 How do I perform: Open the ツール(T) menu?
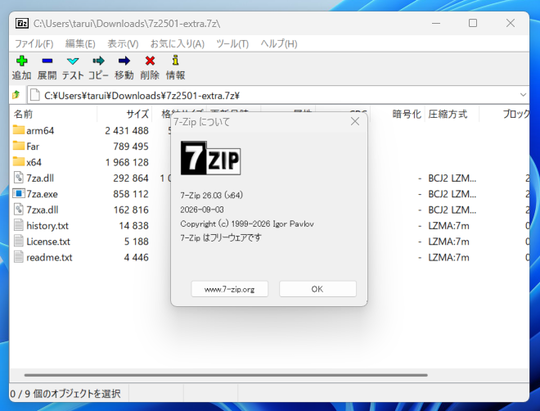click(x=232, y=44)
